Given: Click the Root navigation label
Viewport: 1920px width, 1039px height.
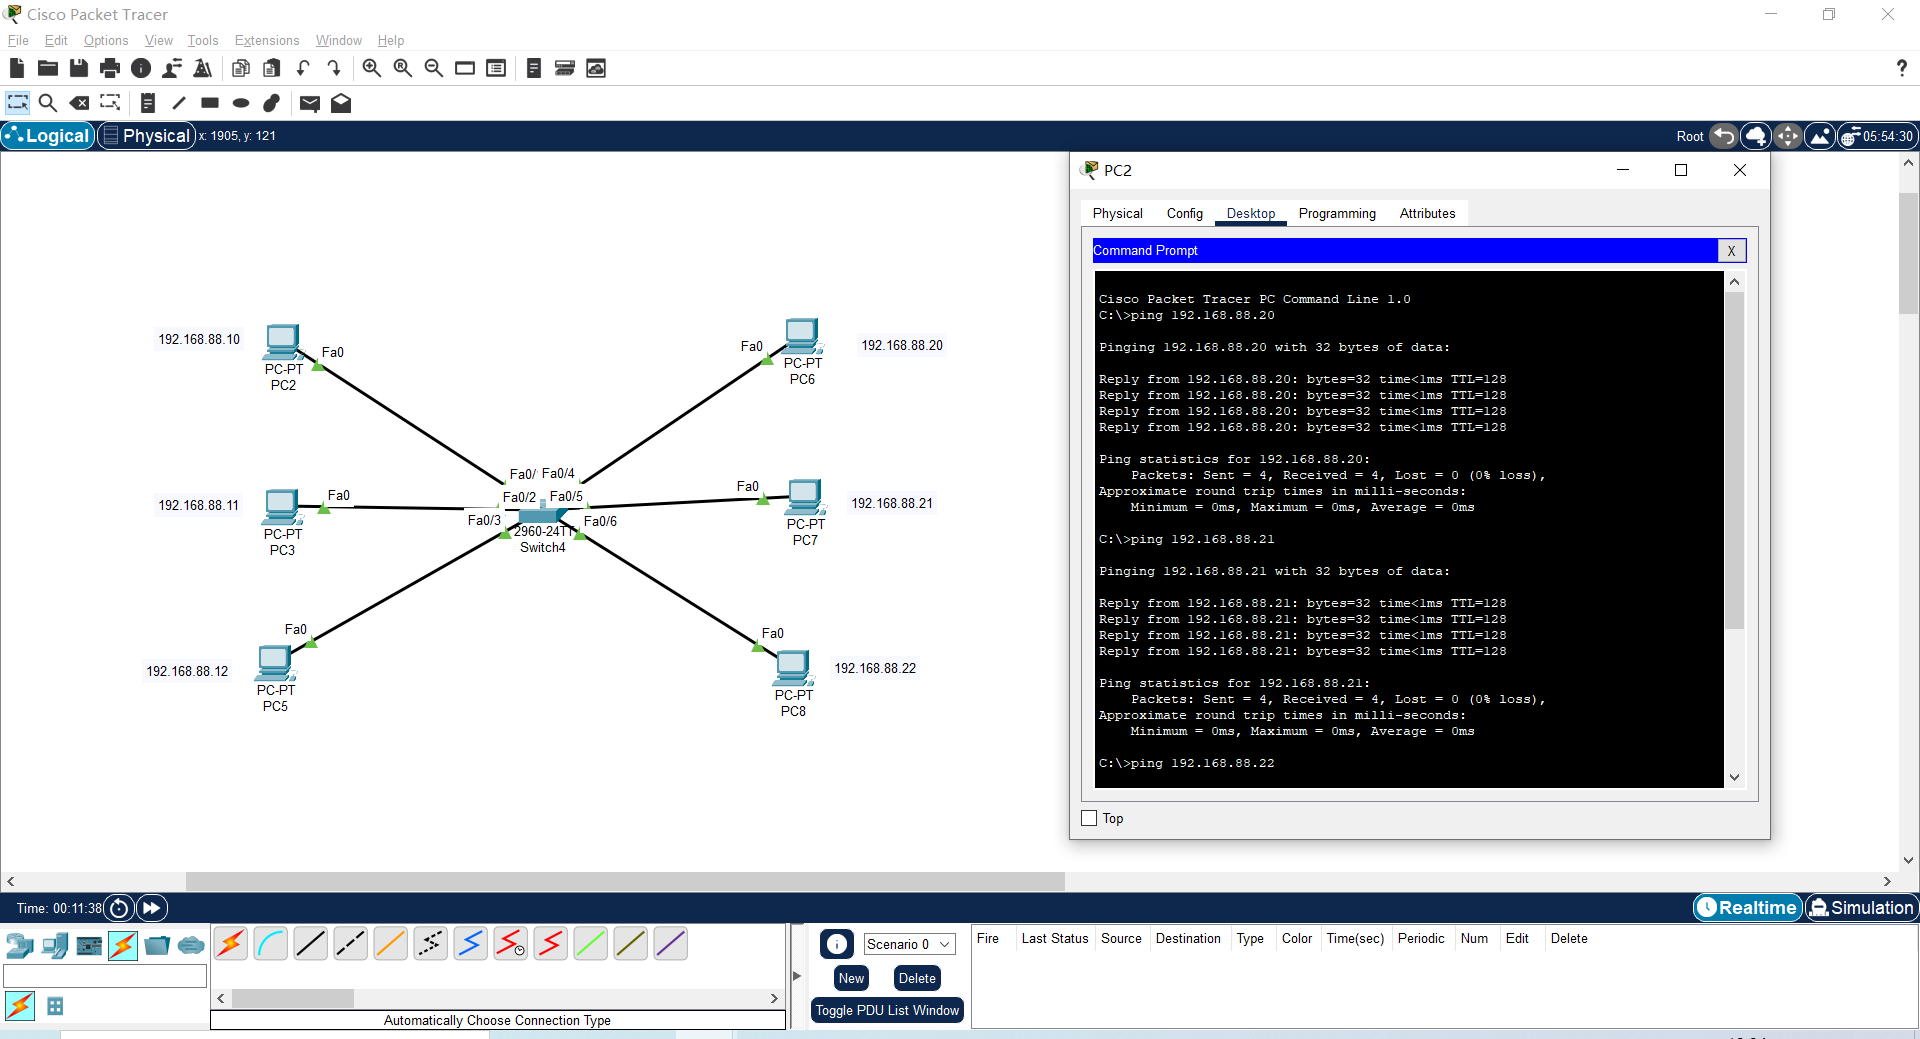Looking at the screenshot, I should (1690, 136).
